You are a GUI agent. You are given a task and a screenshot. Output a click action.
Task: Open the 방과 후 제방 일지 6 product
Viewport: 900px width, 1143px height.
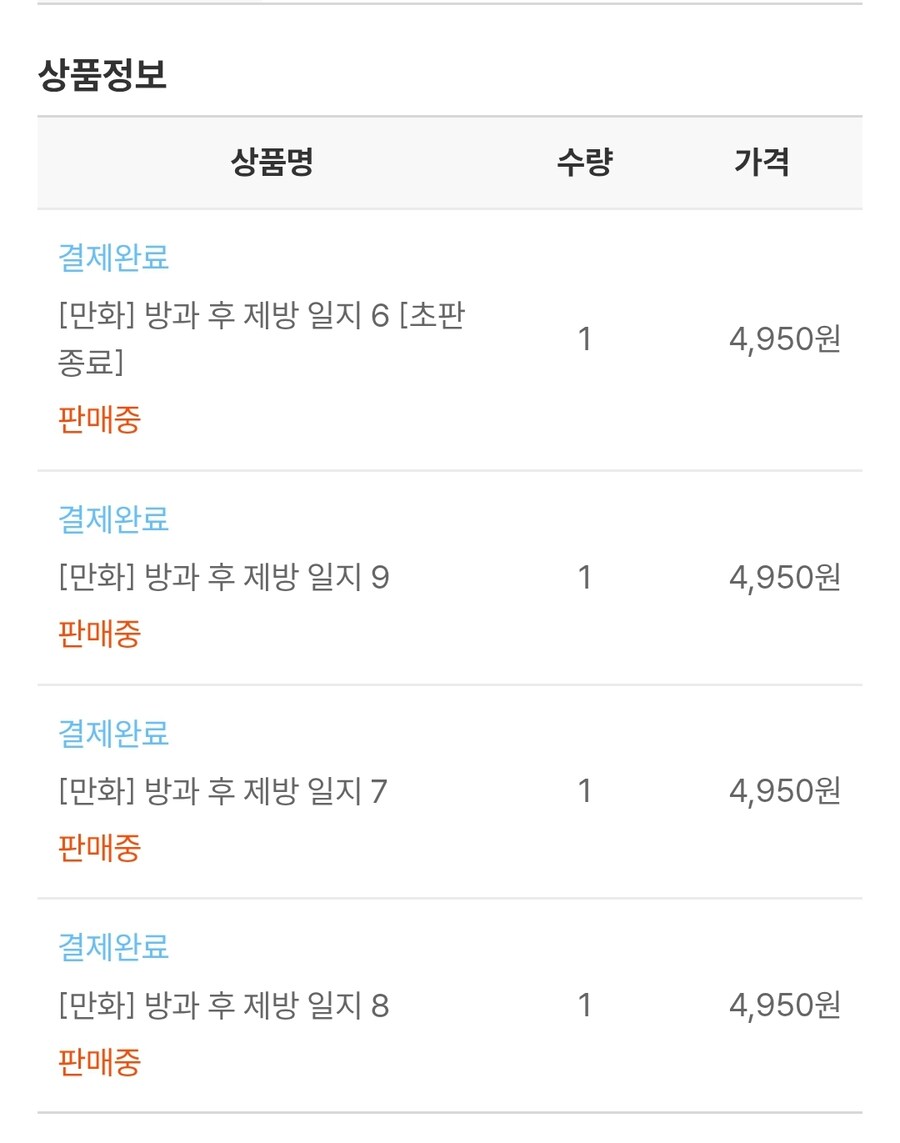pyautogui.click(x=261, y=339)
